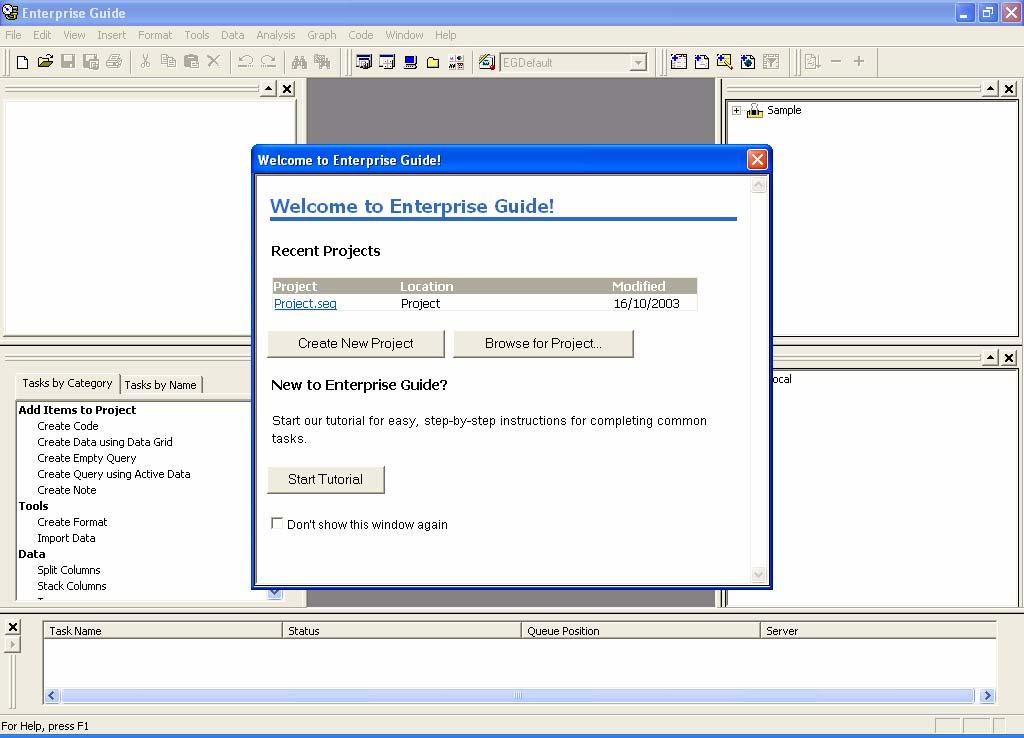This screenshot has height=738, width=1024.
Task: Click the plus zoom in icon
Action: pos(859,62)
